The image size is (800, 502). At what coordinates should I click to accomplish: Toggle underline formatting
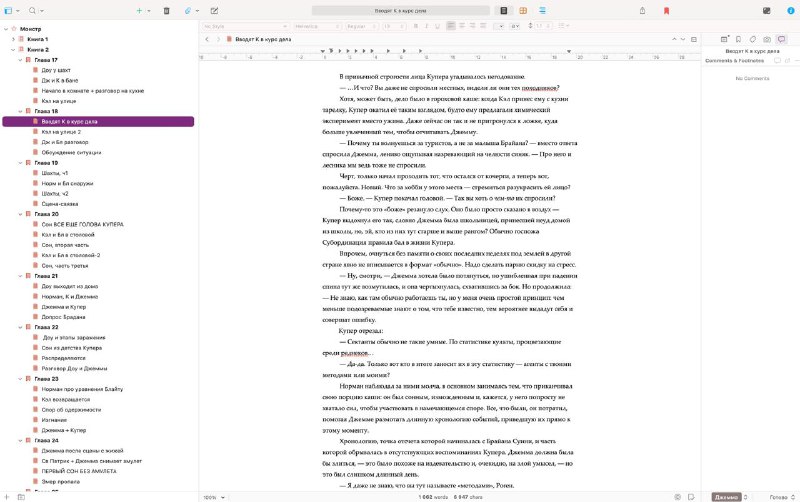437,26
